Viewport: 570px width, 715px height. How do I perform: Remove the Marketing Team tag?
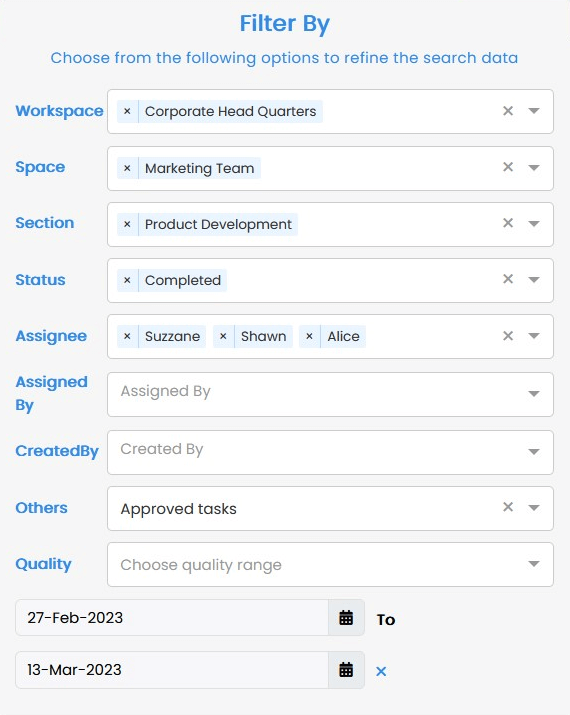coord(127,168)
